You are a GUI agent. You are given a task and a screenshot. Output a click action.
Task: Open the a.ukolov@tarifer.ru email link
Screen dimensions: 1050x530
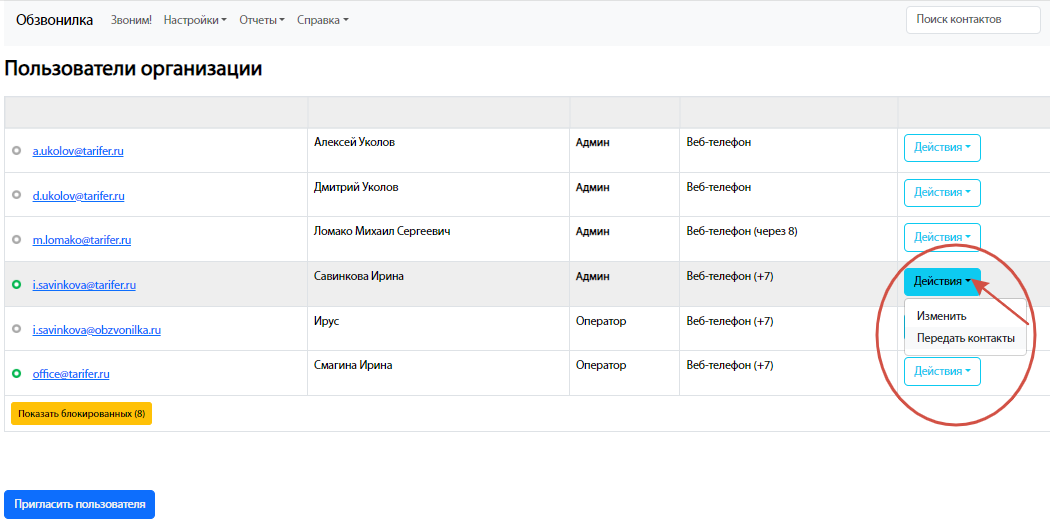click(78, 151)
